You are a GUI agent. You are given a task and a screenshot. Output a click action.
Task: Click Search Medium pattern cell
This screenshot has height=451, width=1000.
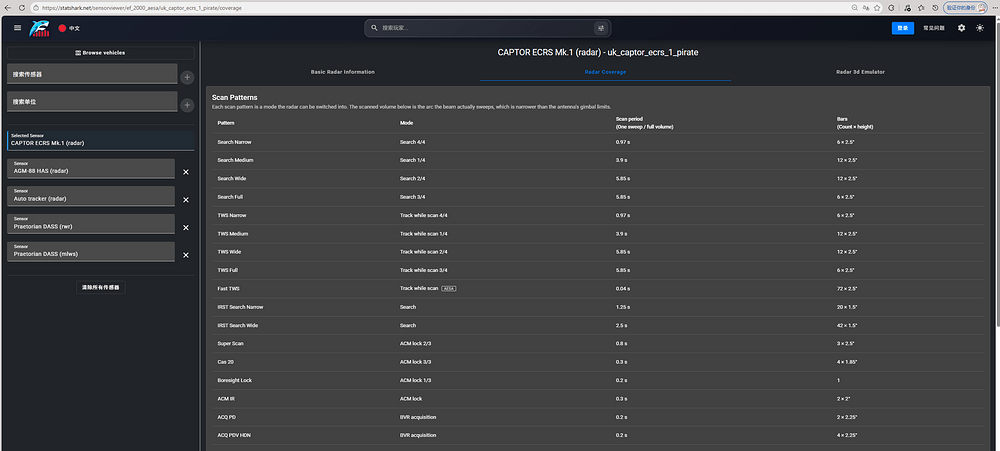click(x=235, y=160)
